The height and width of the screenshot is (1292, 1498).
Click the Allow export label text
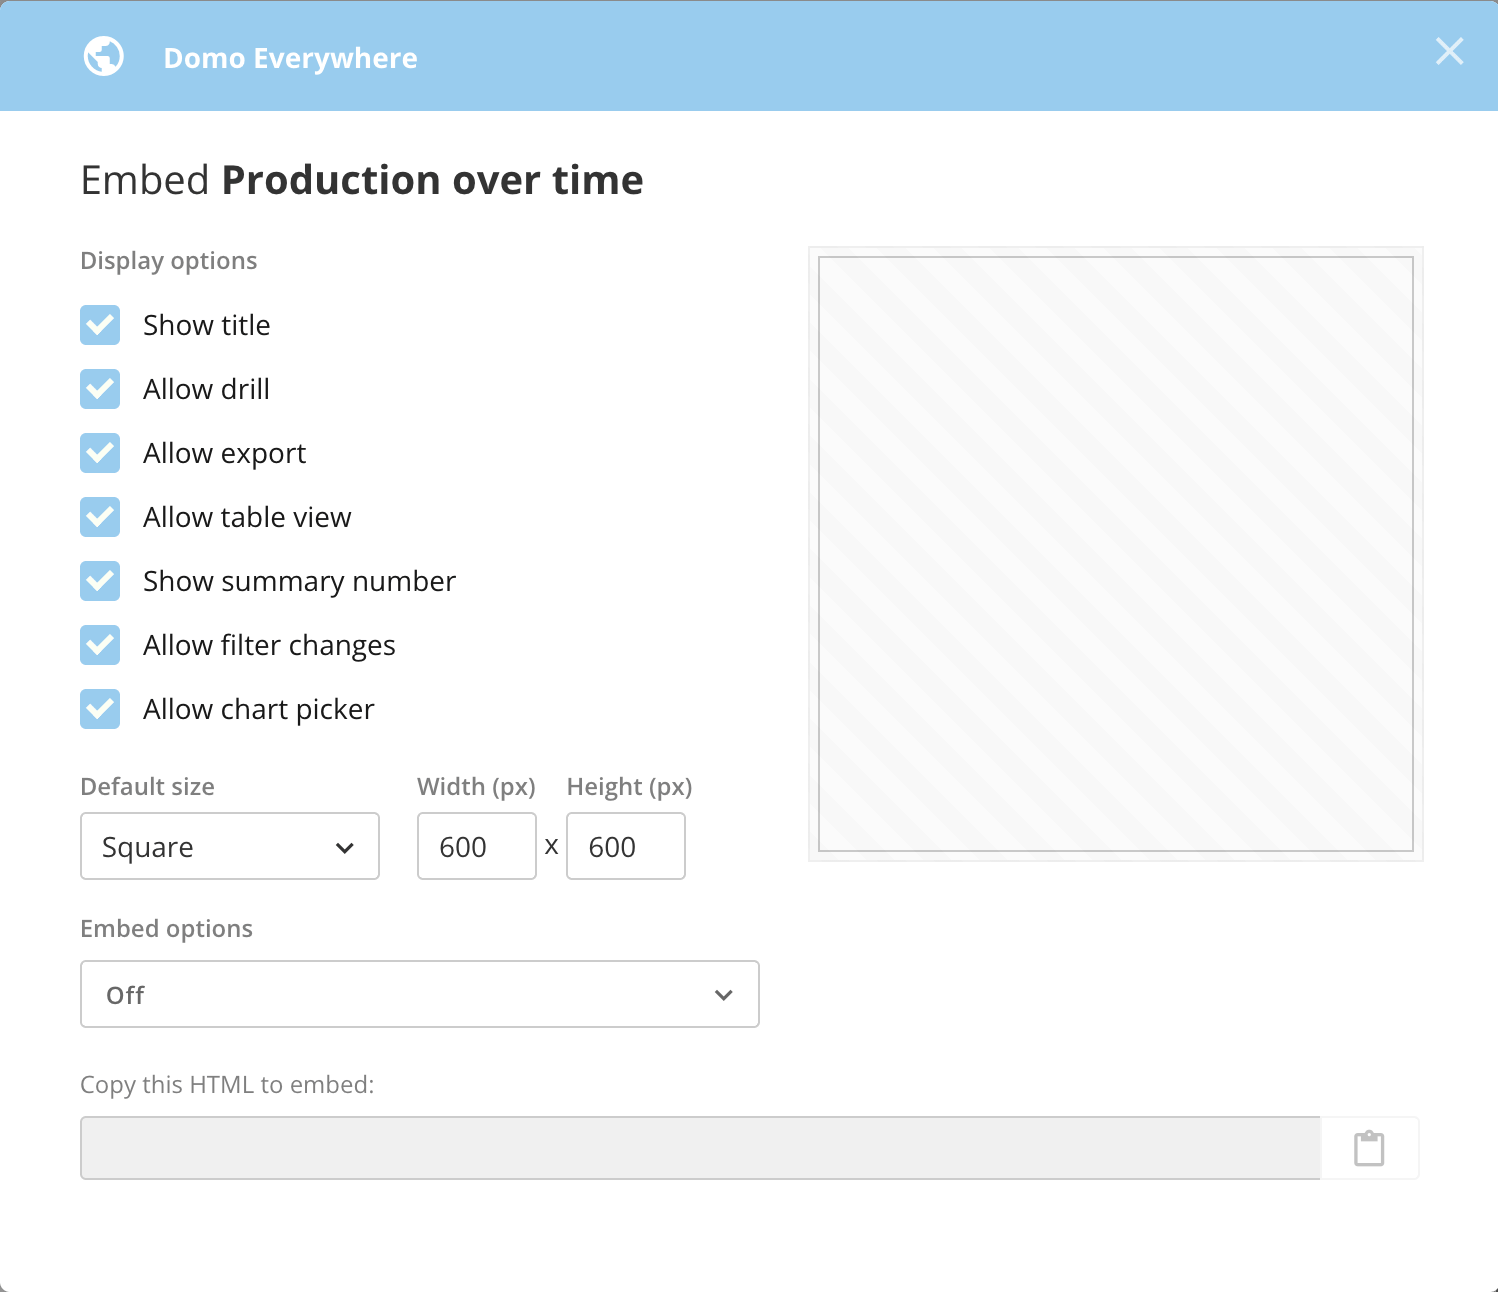225,454
